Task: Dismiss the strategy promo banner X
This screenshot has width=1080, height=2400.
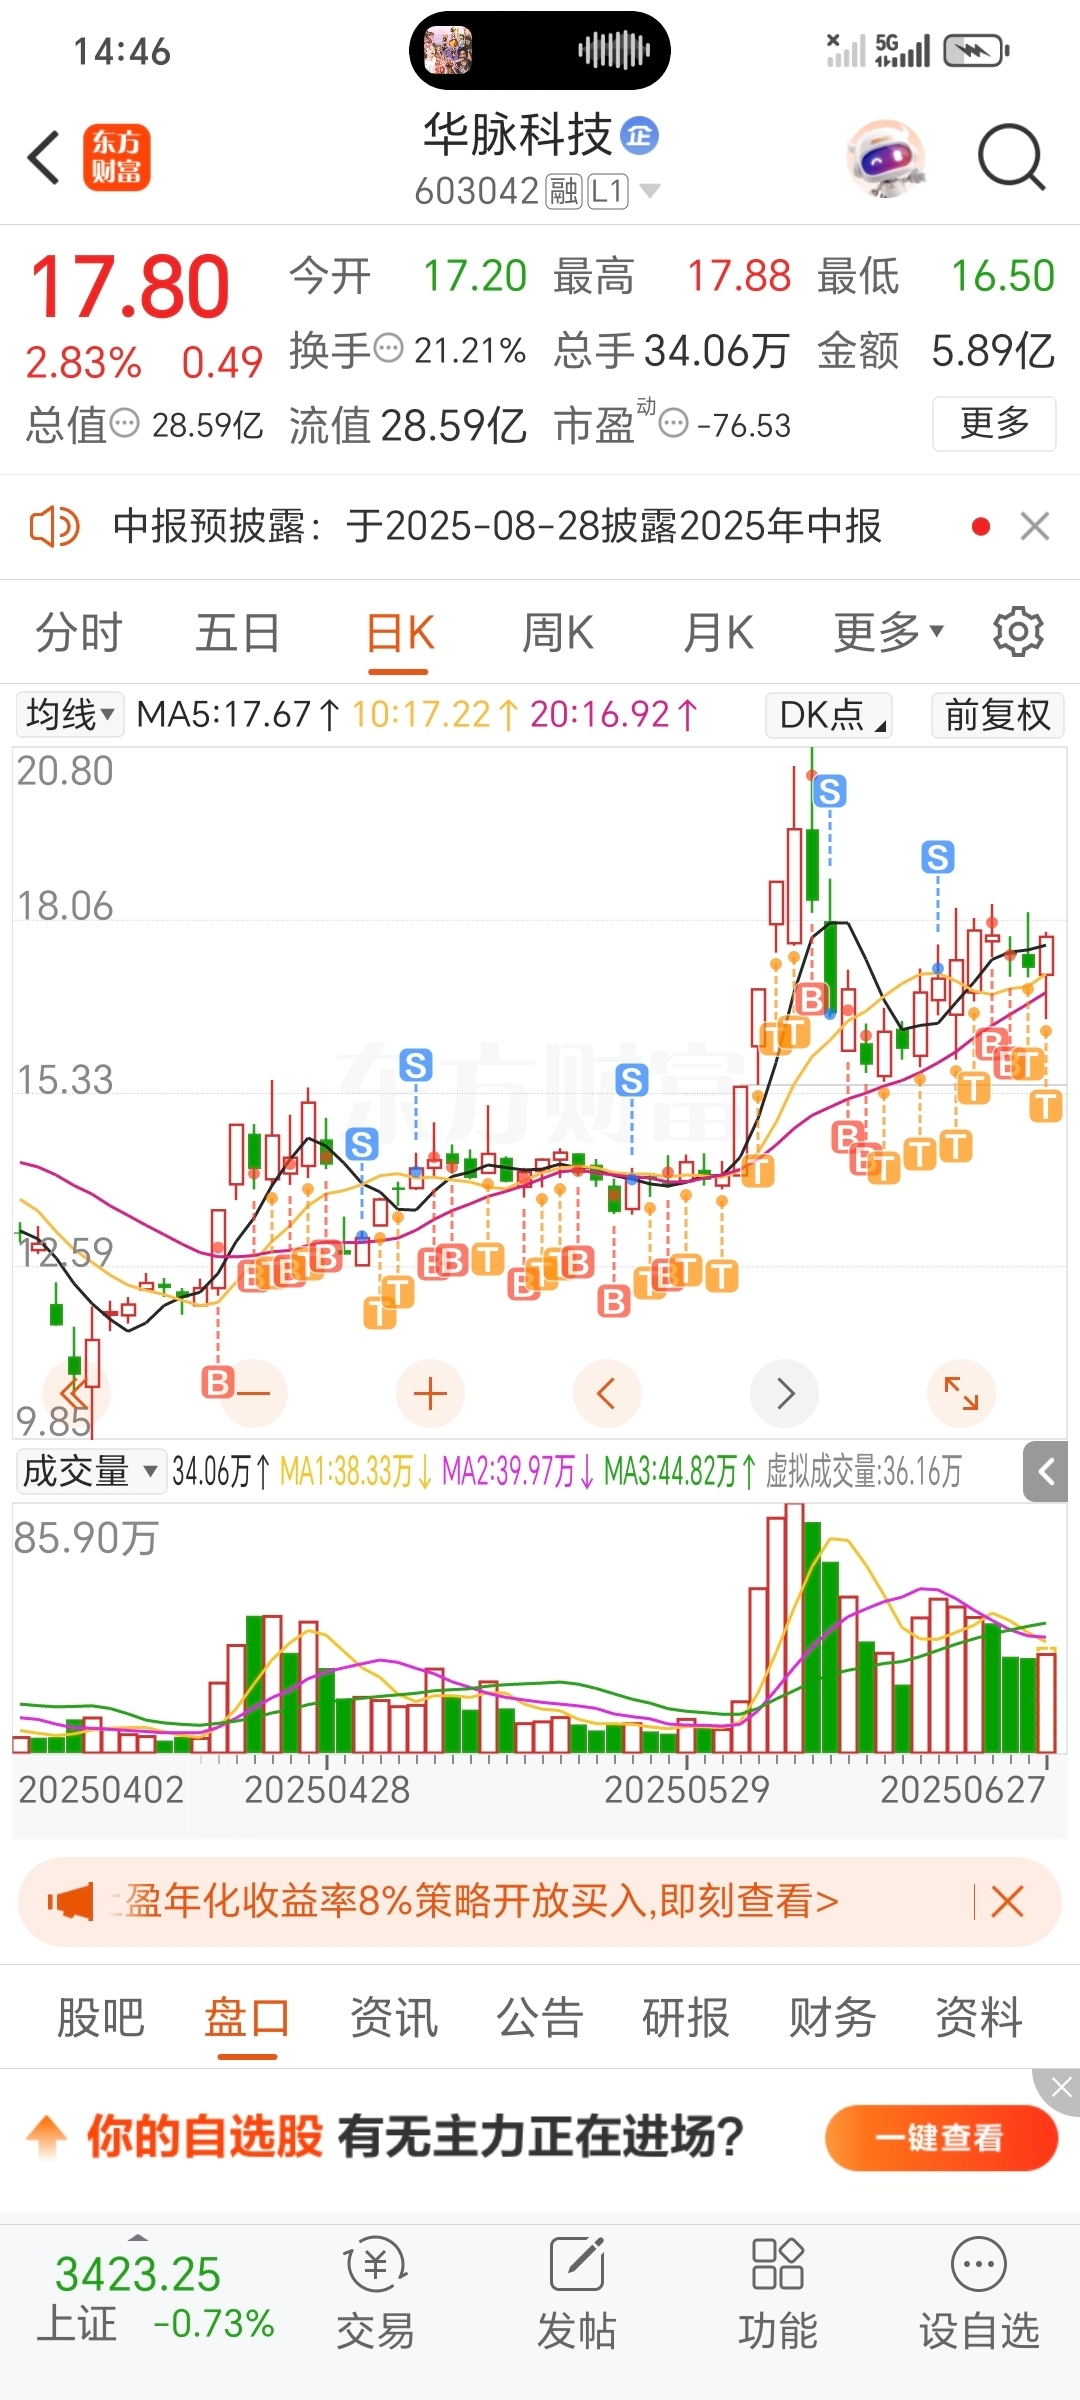Action: (x=1007, y=1901)
